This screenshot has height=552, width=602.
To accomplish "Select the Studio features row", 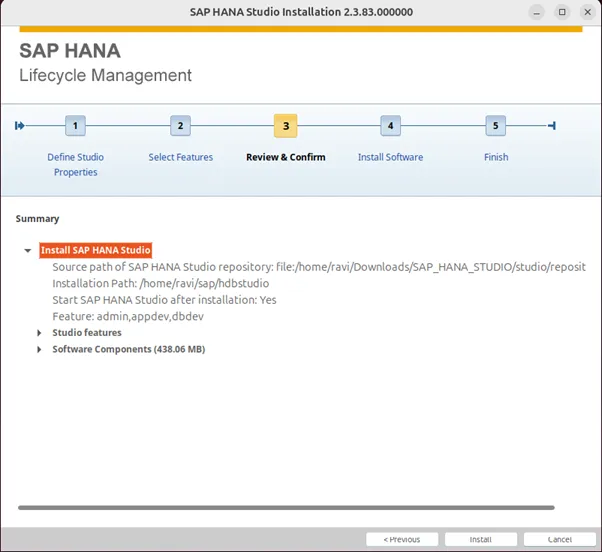I will click(x=87, y=332).
